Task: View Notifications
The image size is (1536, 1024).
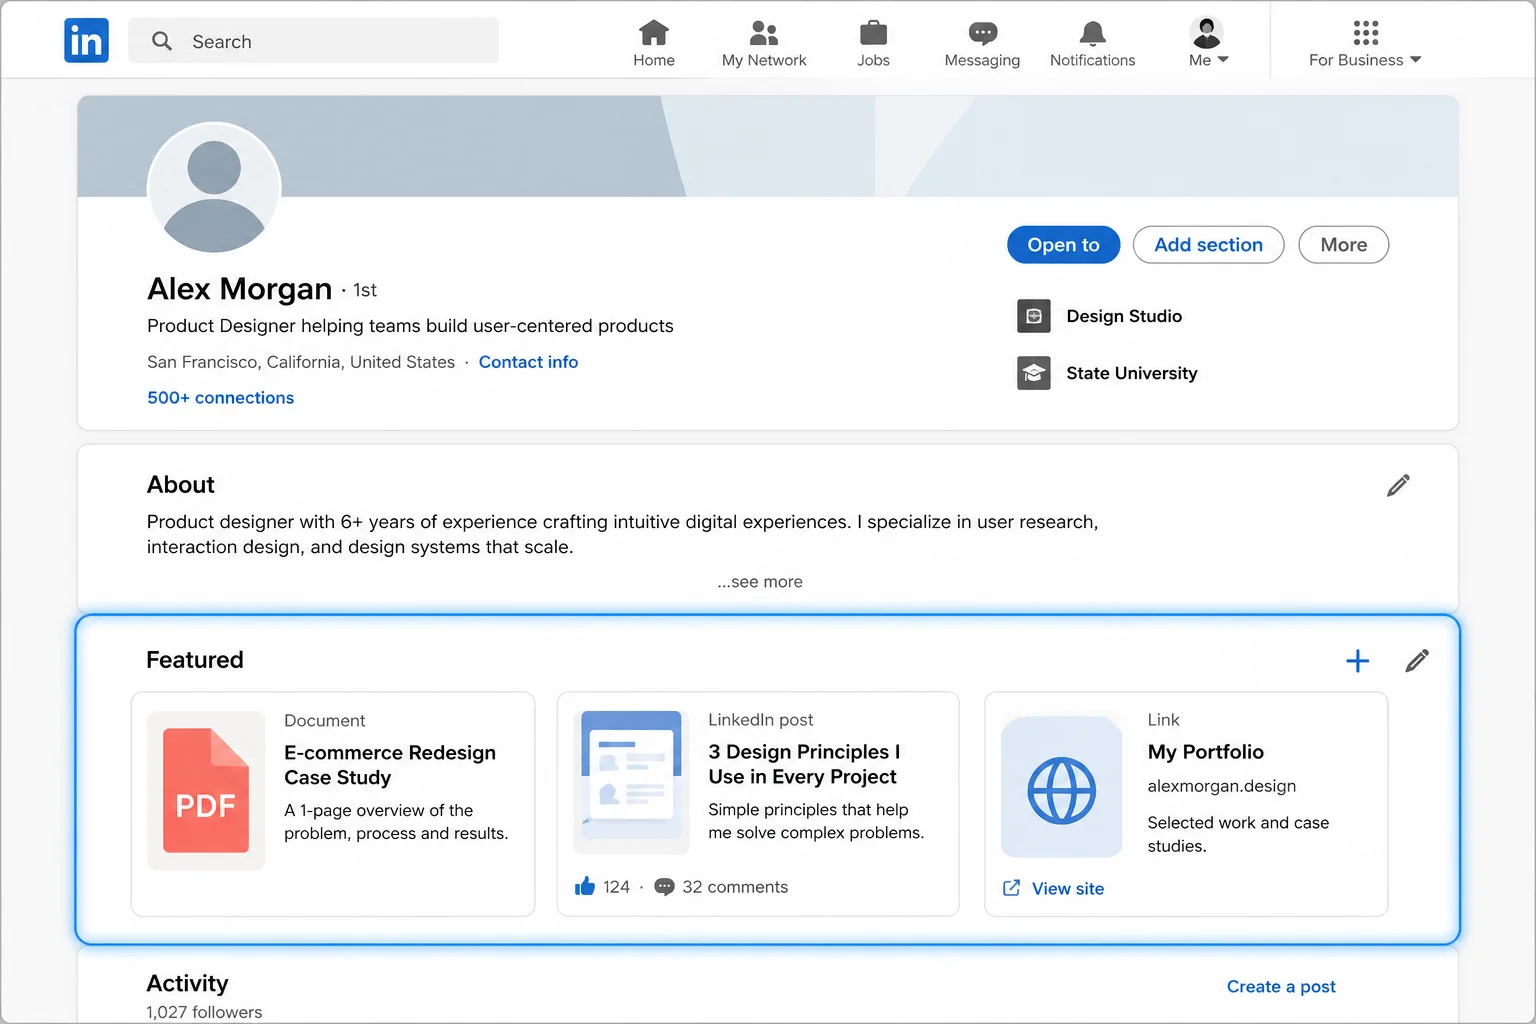Action: coord(1092,44)
